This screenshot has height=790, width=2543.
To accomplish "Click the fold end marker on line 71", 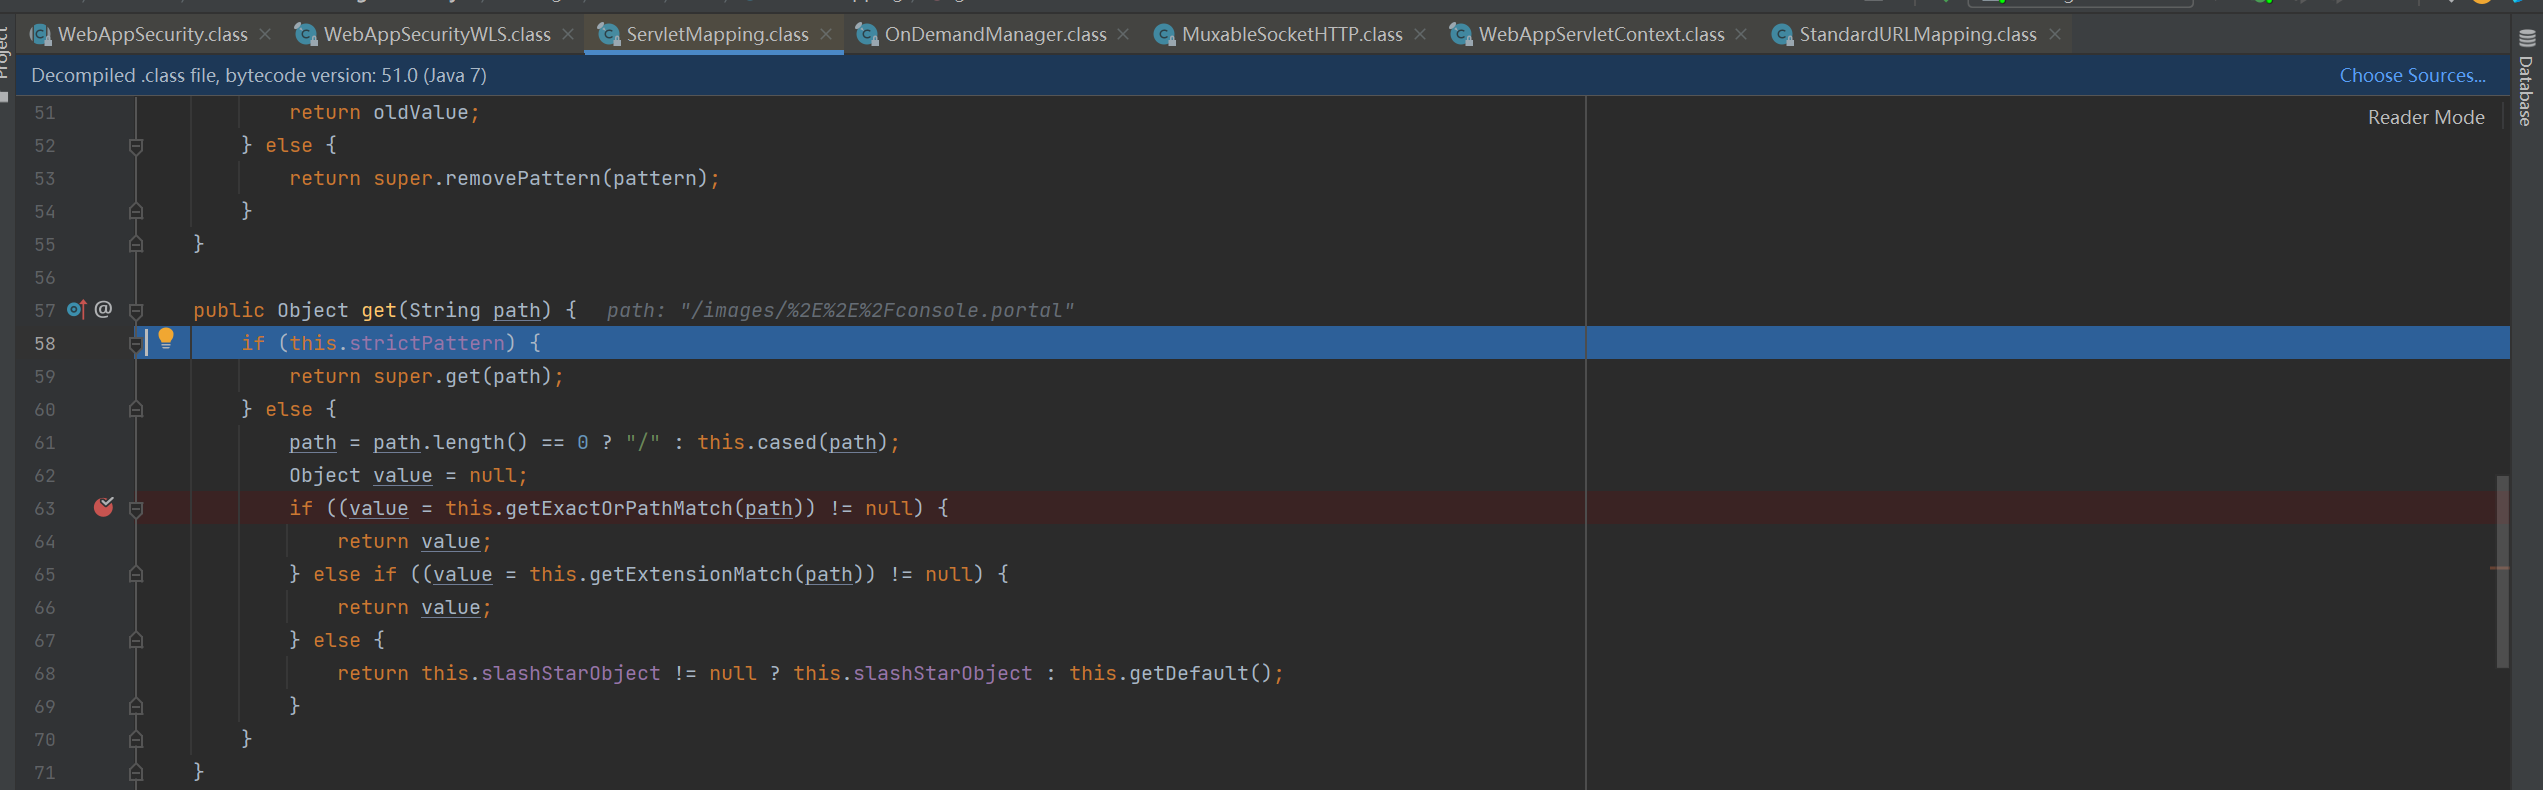I will (x=136, y=773).
